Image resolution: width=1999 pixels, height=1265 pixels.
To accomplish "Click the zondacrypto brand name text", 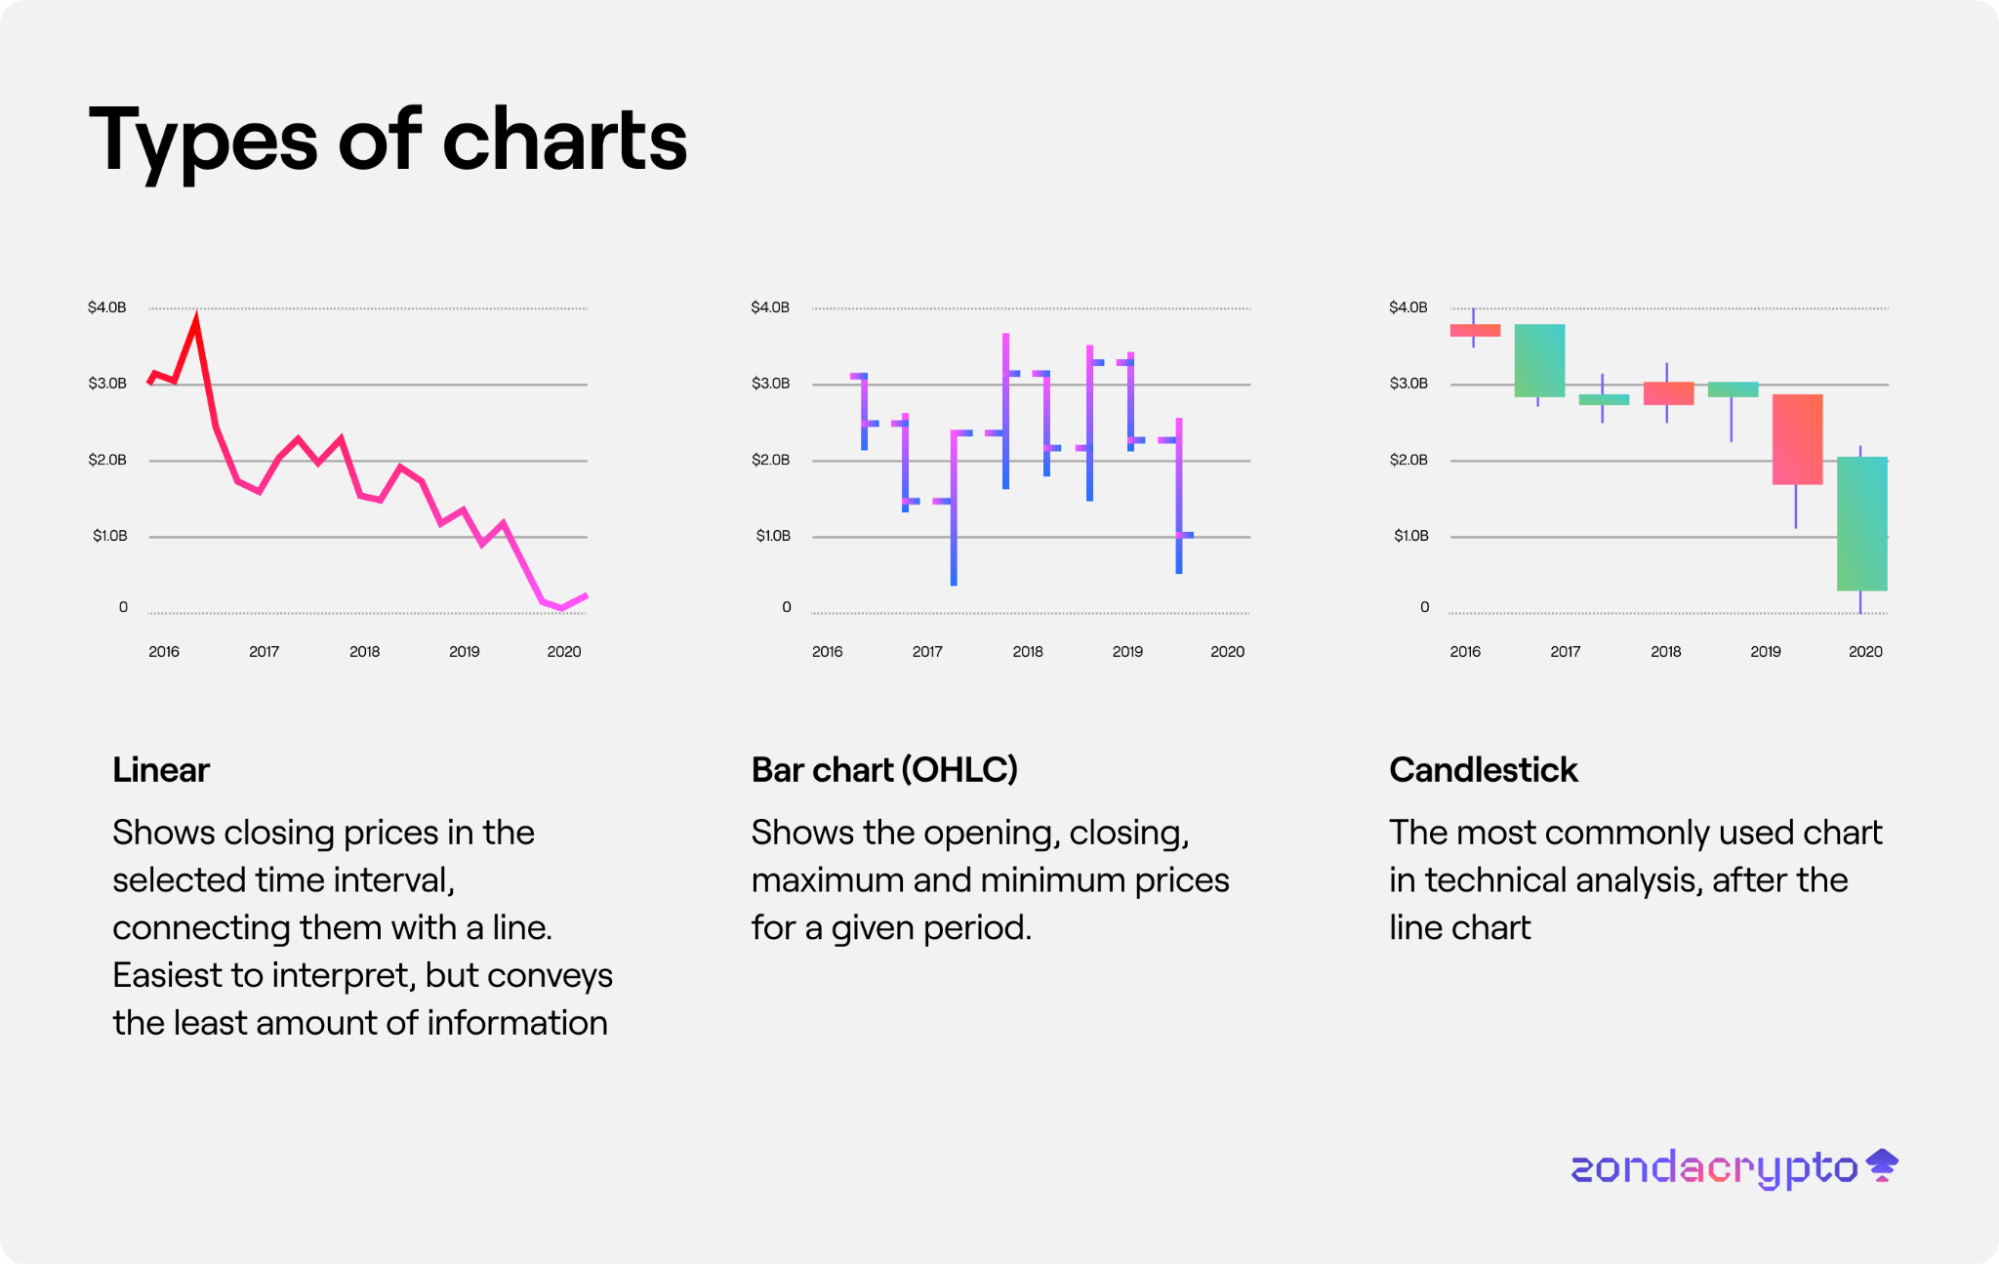I will [x=1713, y=1168].
